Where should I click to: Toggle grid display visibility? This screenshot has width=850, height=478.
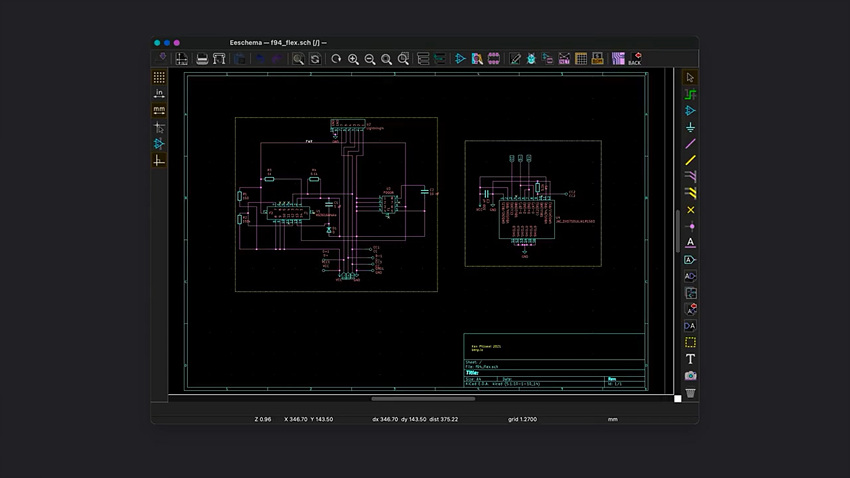[x=159, y=77]
